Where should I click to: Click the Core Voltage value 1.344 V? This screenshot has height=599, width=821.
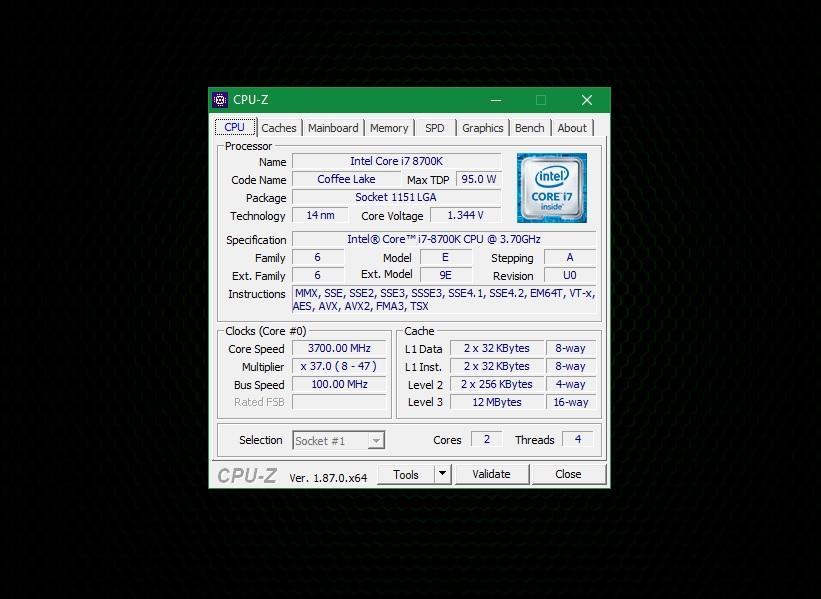[x=465, y=215]
